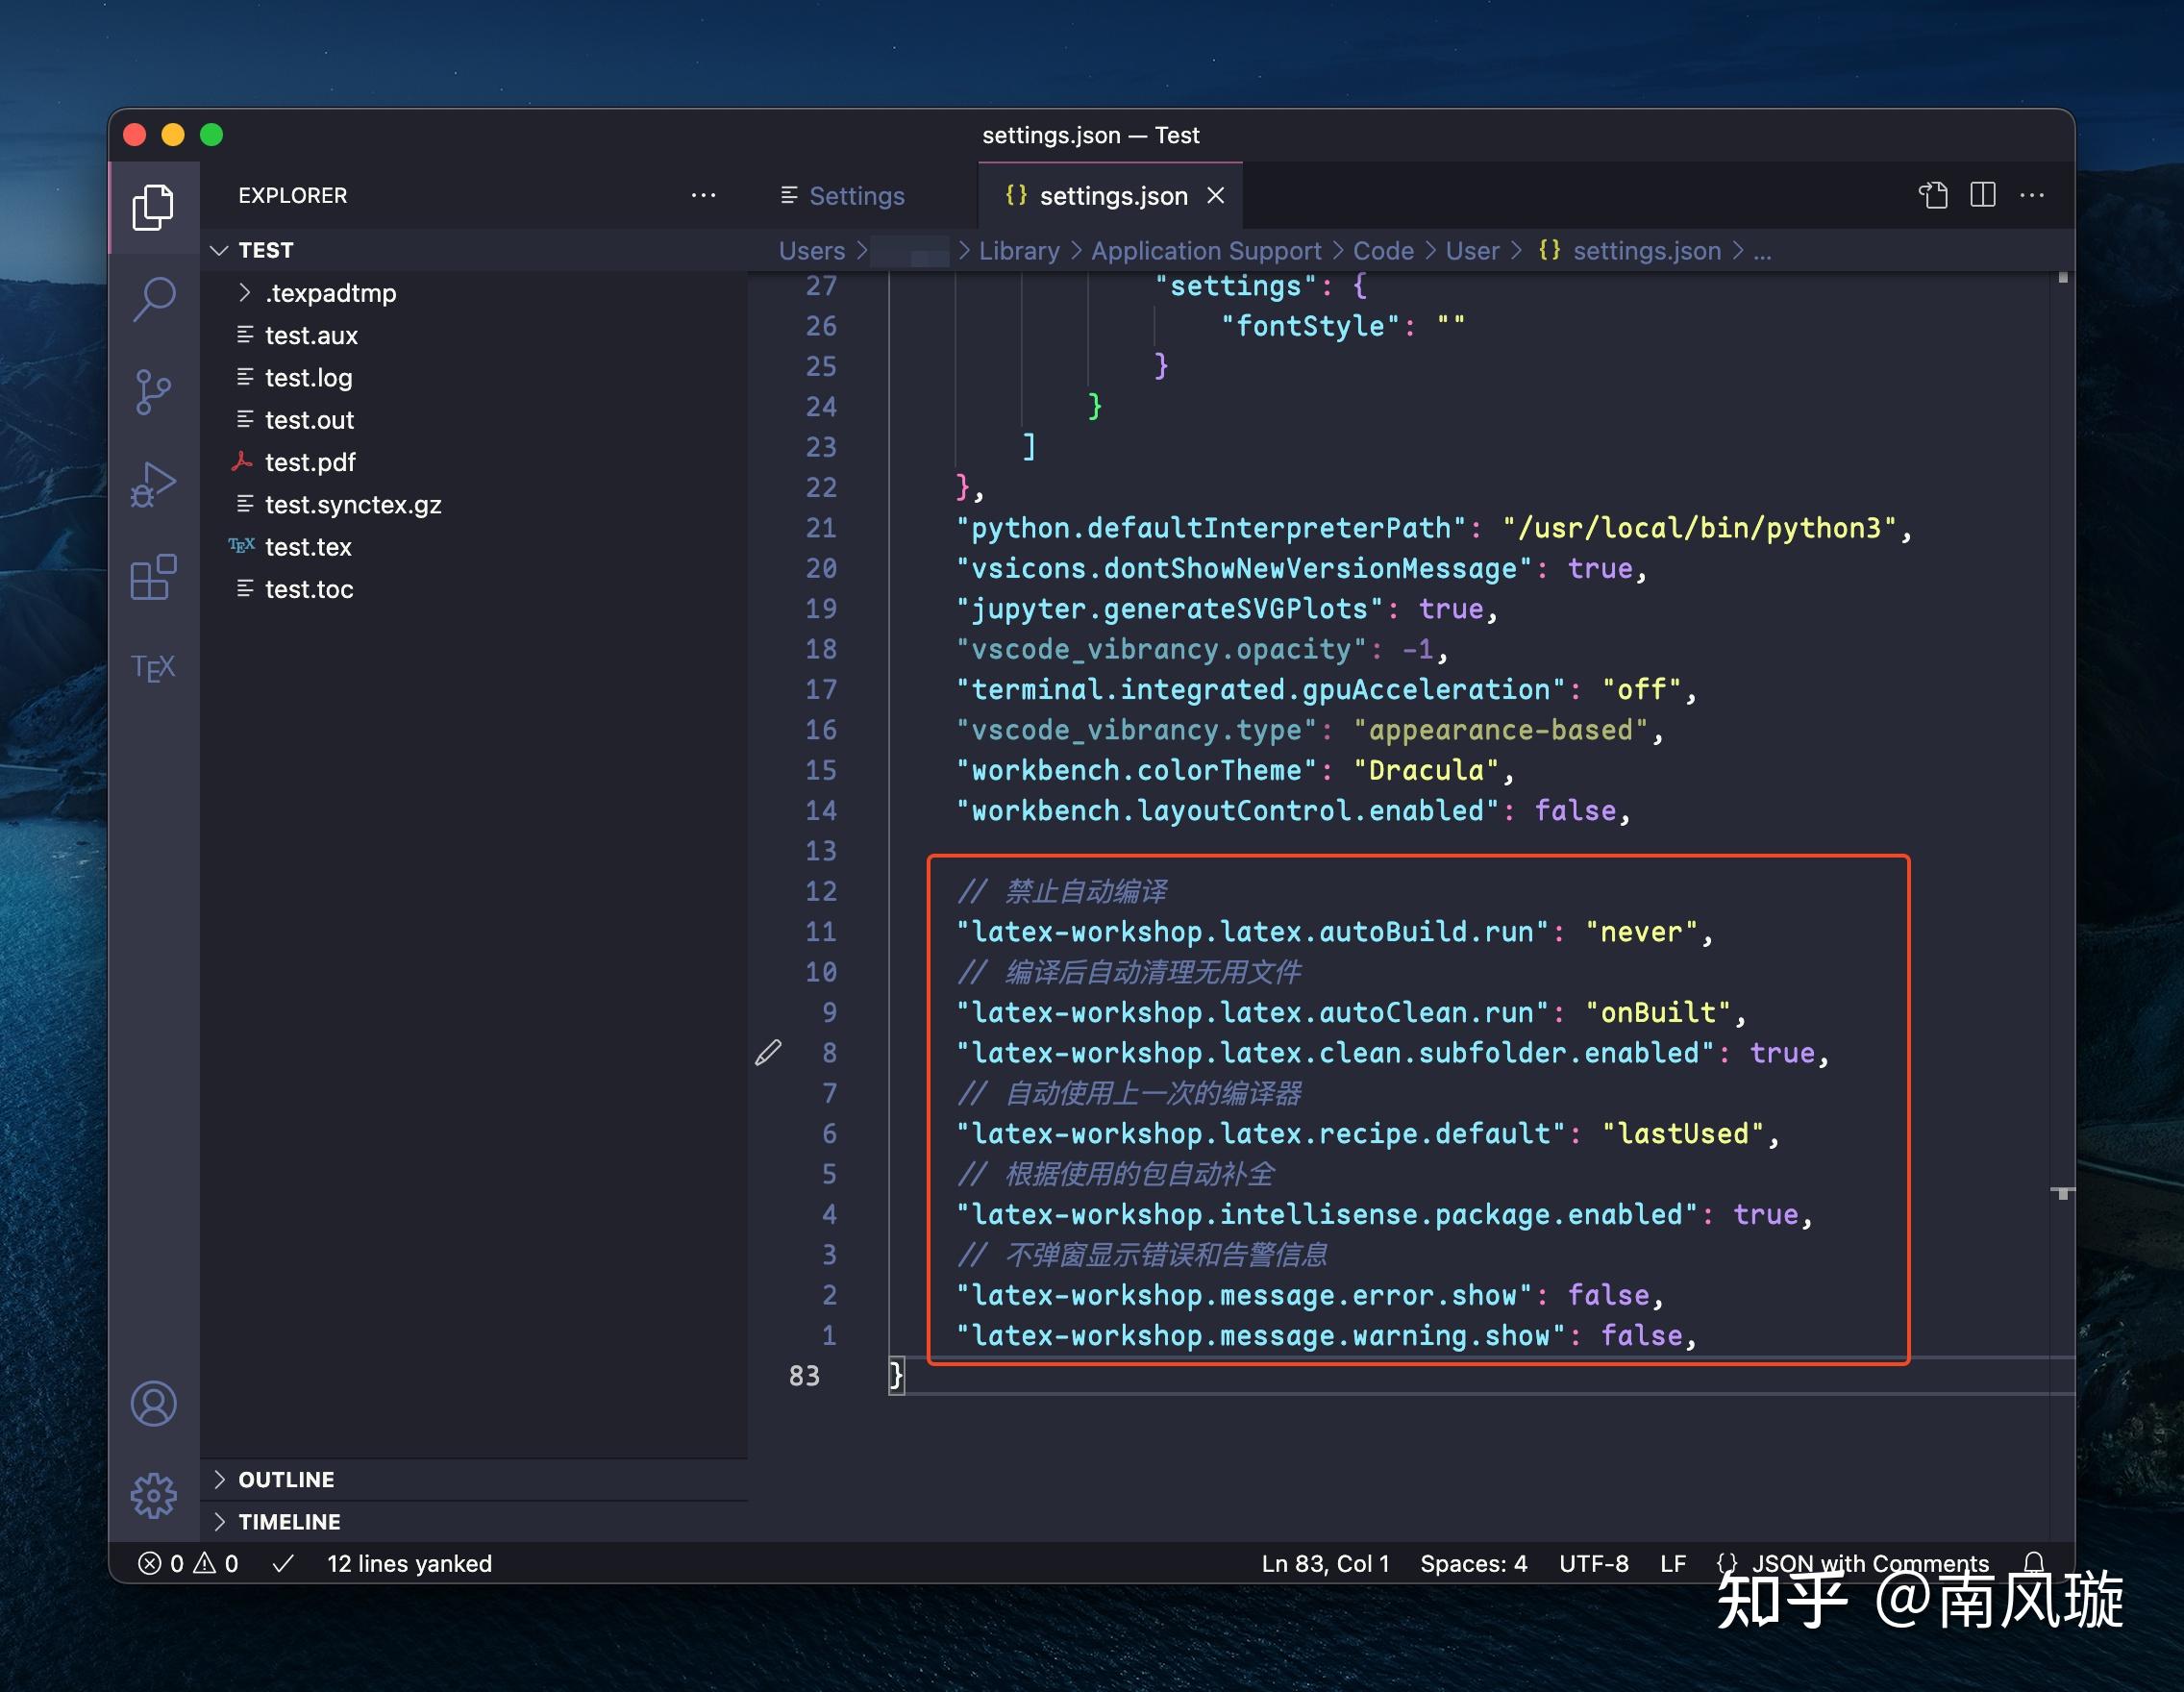Open the Search view in activity bar
The width and height of the screenshot is (2184, 1692).
pos(154,298)
